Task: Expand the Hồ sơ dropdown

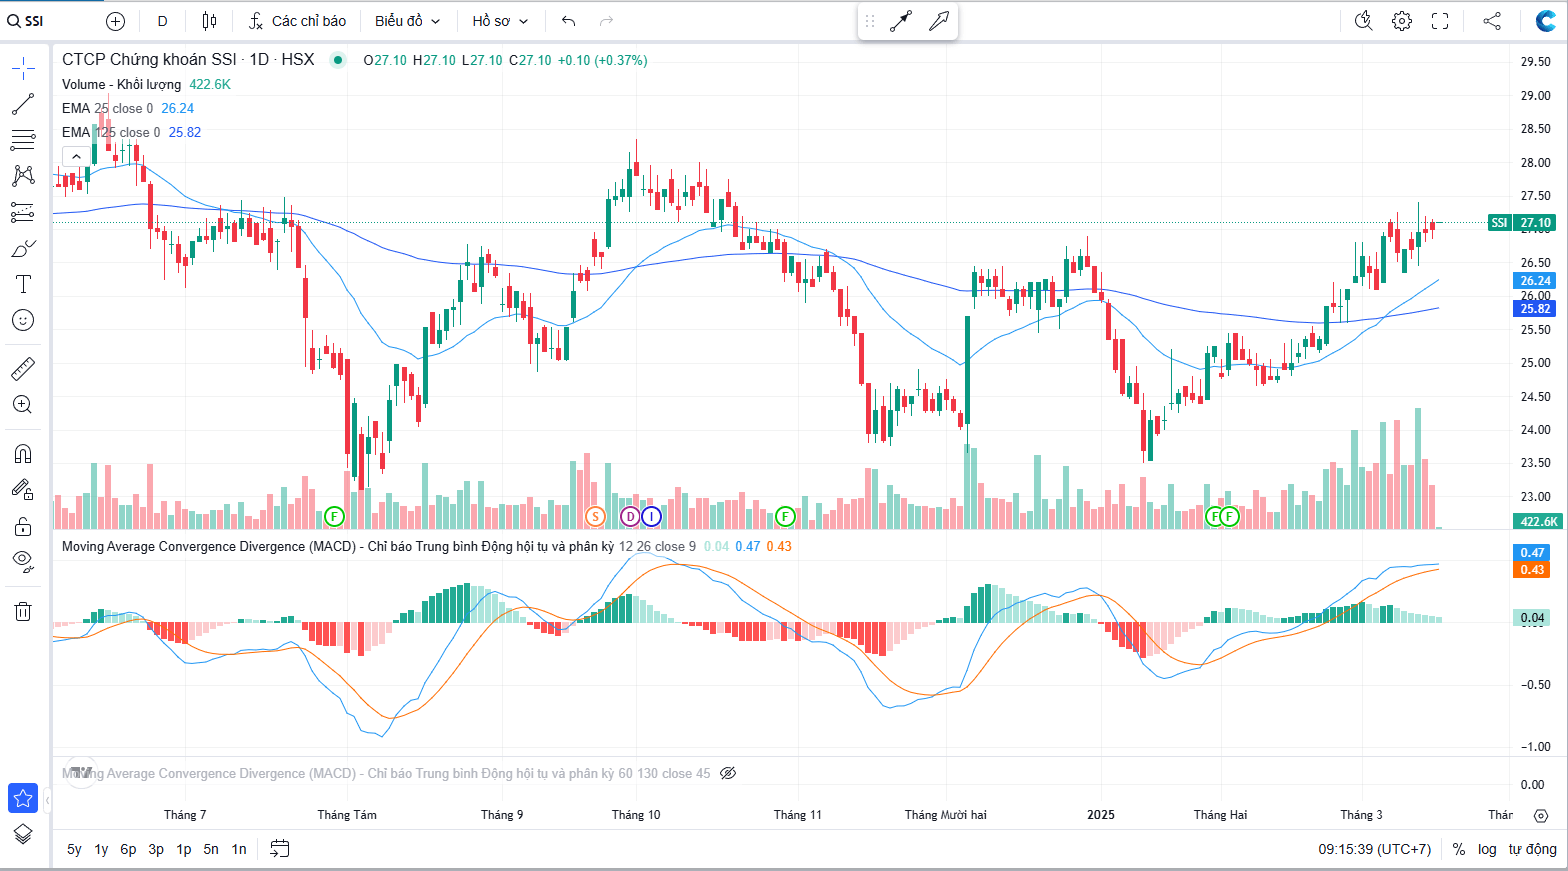Action: pos(500,21)
